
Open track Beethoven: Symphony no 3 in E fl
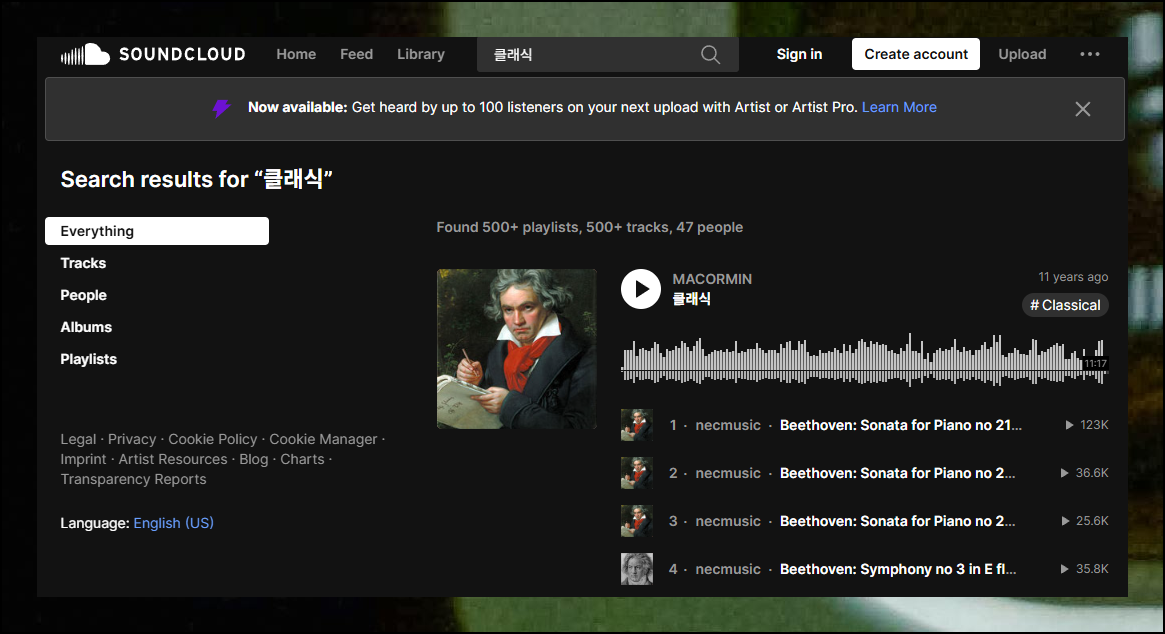[x=898, y=569]
